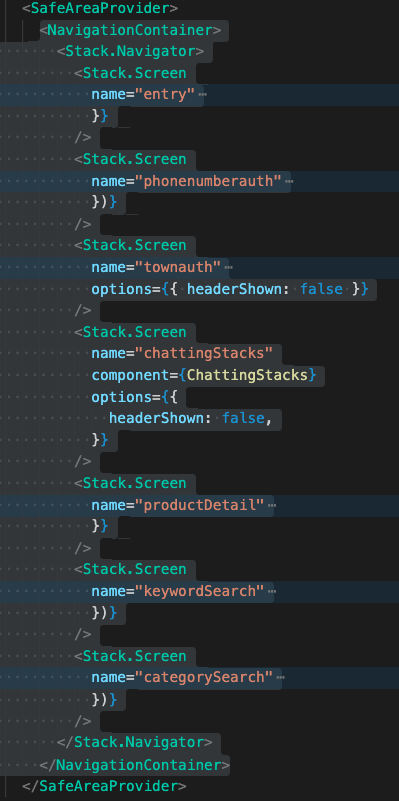399x801 pixels.
Task: Unfold the ellipsis after name="keywordSearch"
Action: [x=271, y=592]
